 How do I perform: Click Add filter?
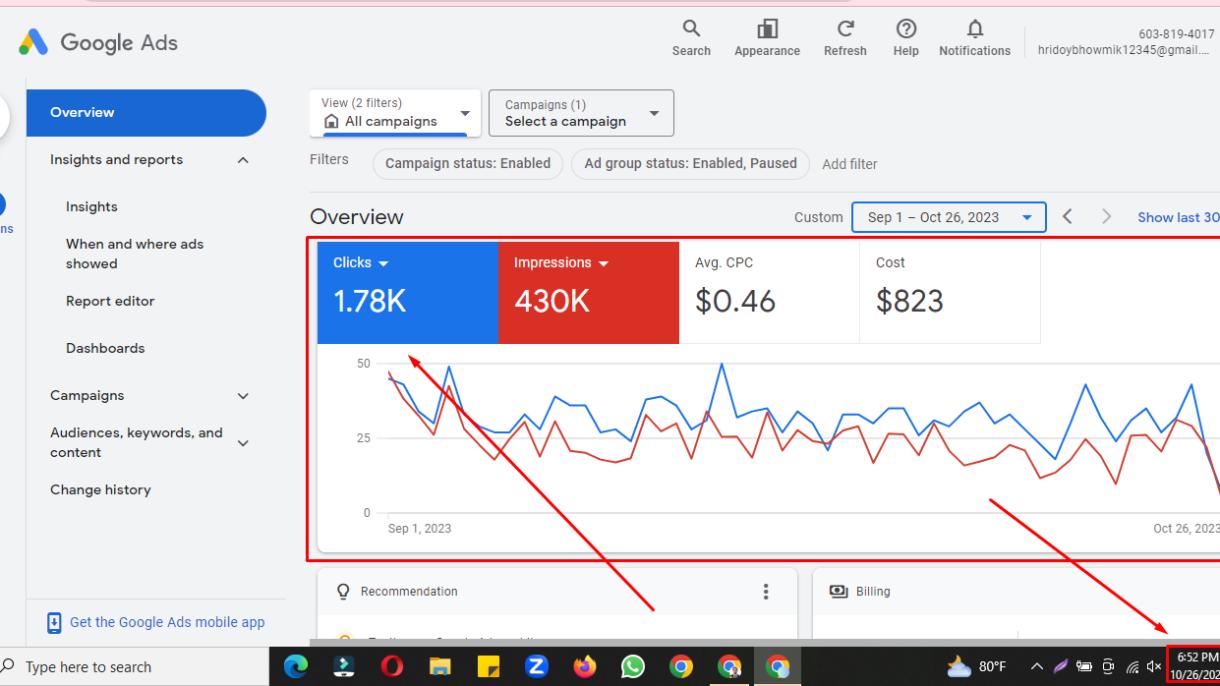coord(850,164)
